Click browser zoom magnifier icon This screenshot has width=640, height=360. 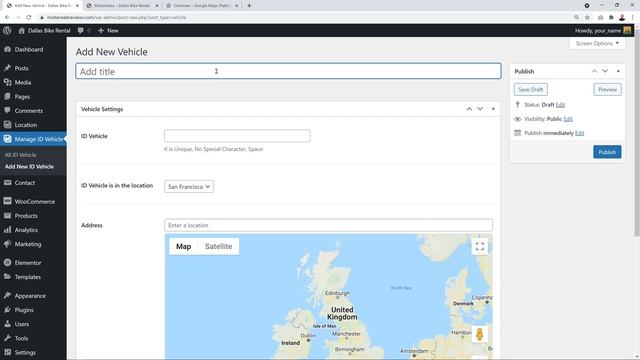pos(576,18)
